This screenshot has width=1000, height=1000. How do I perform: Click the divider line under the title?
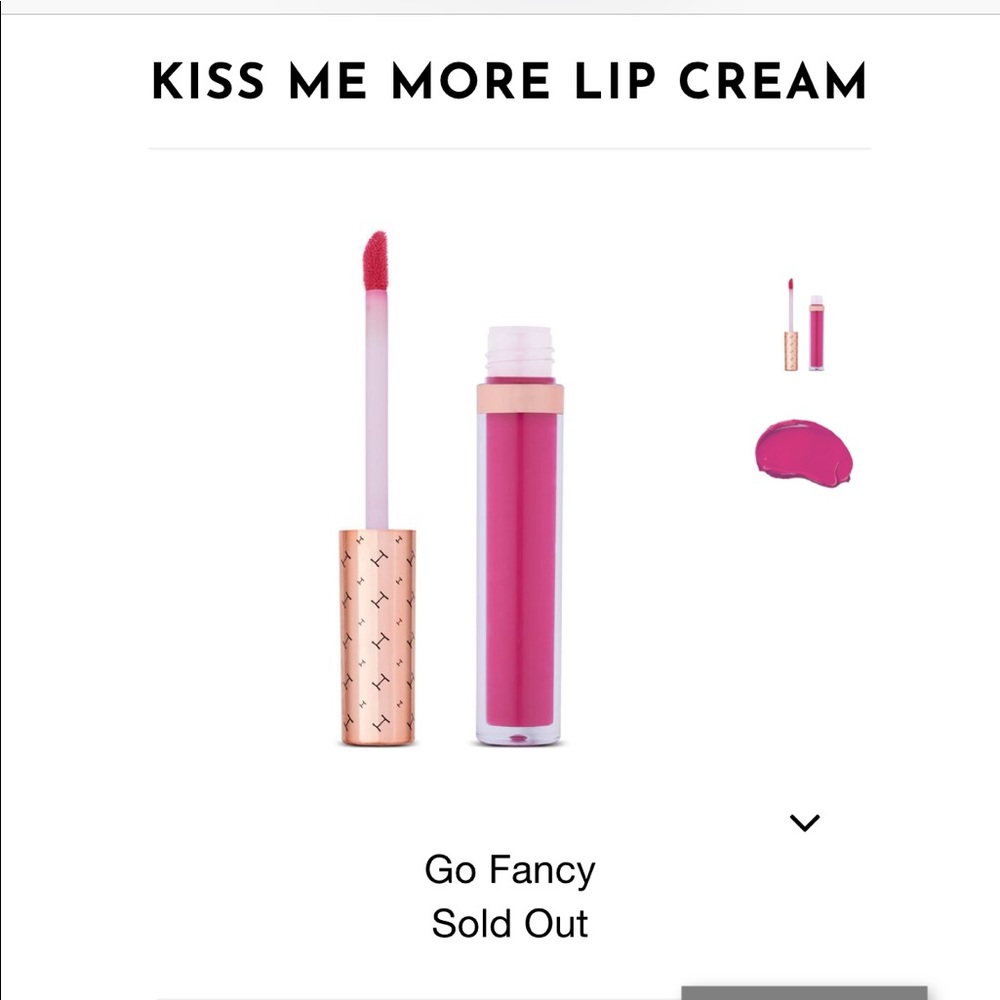click(x=510, y=145)
